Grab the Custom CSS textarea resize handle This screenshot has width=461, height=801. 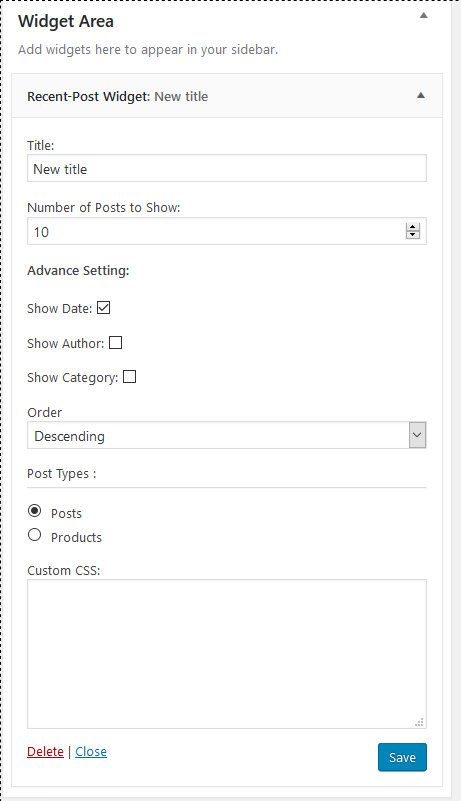point(420,722)
